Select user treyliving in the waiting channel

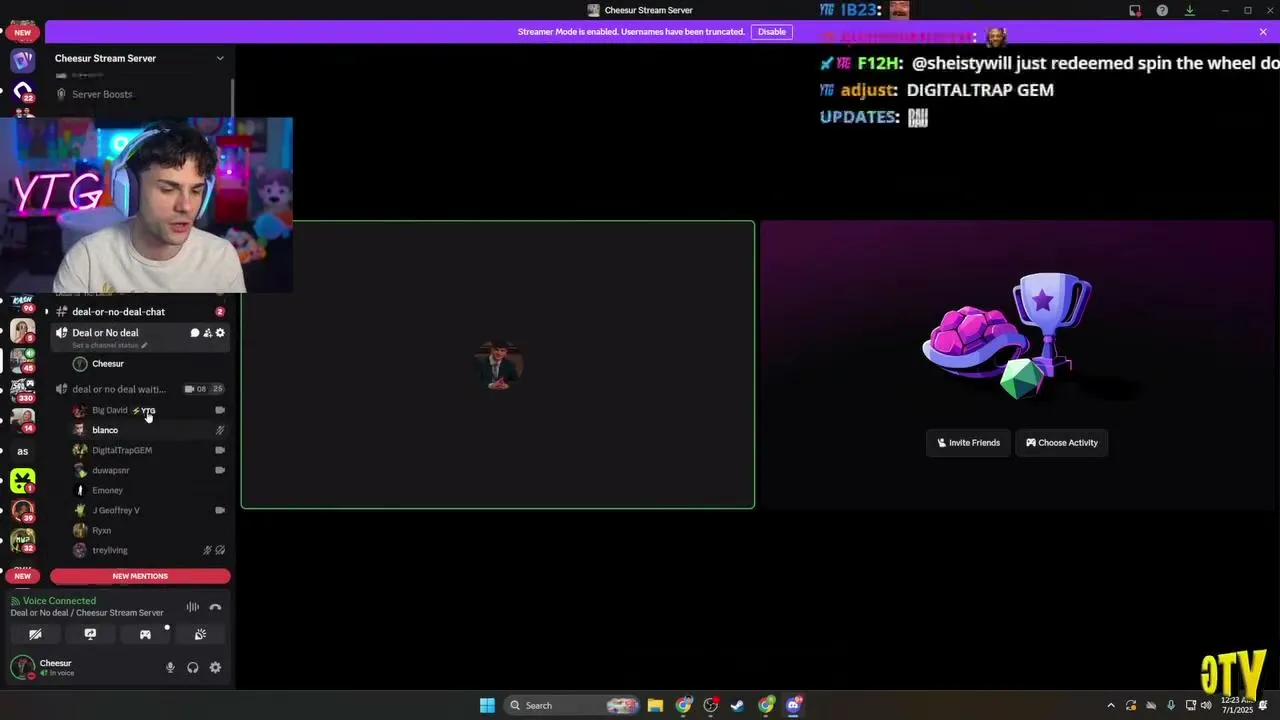110,550
